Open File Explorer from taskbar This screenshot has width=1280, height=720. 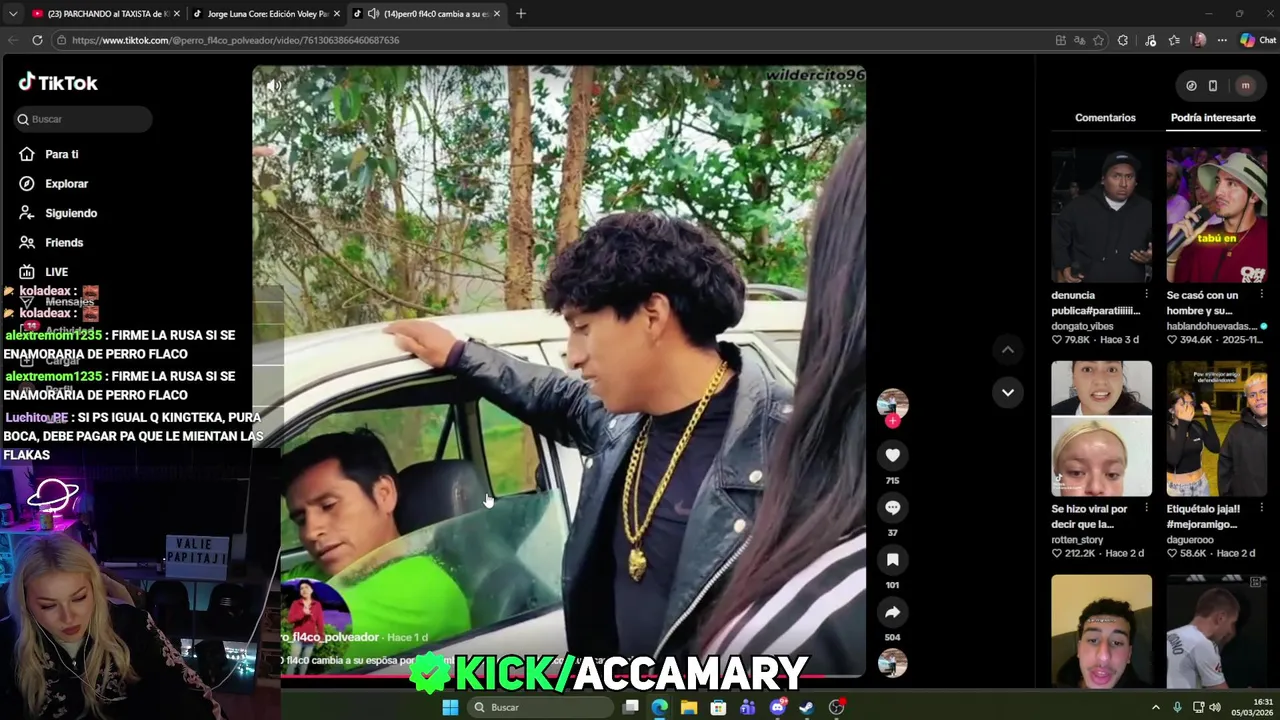click(689, 707)
